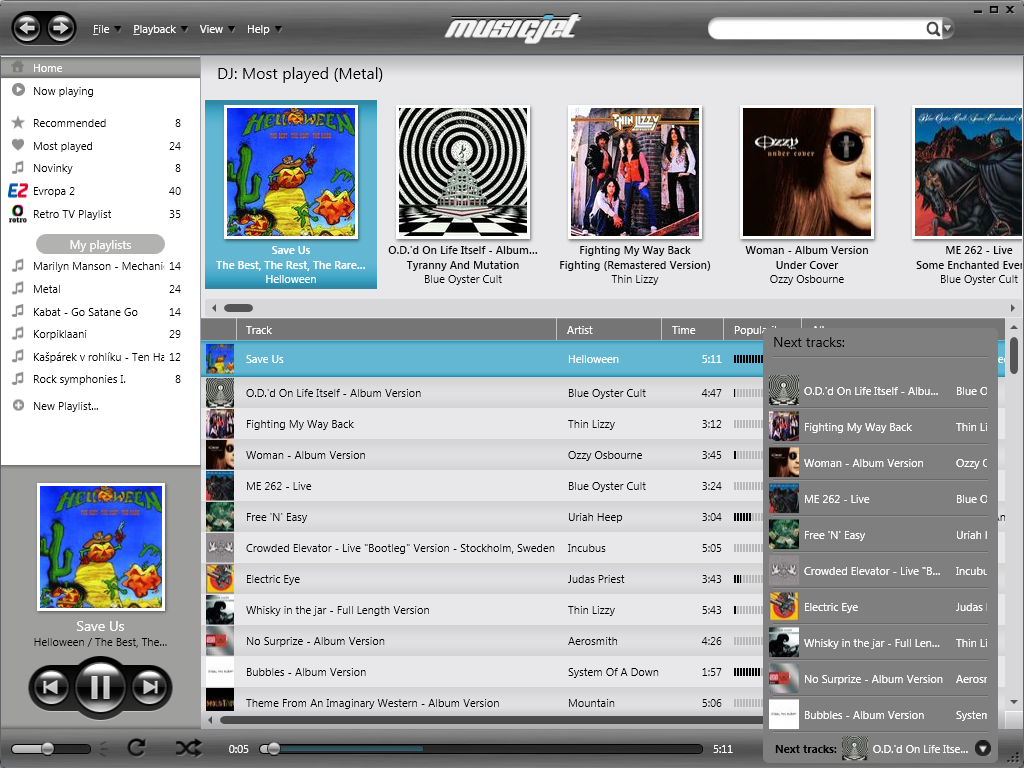The image size is (1024, 768).
Task: Open the View menu
Action: pyautogui.click(x=217, y=29)
